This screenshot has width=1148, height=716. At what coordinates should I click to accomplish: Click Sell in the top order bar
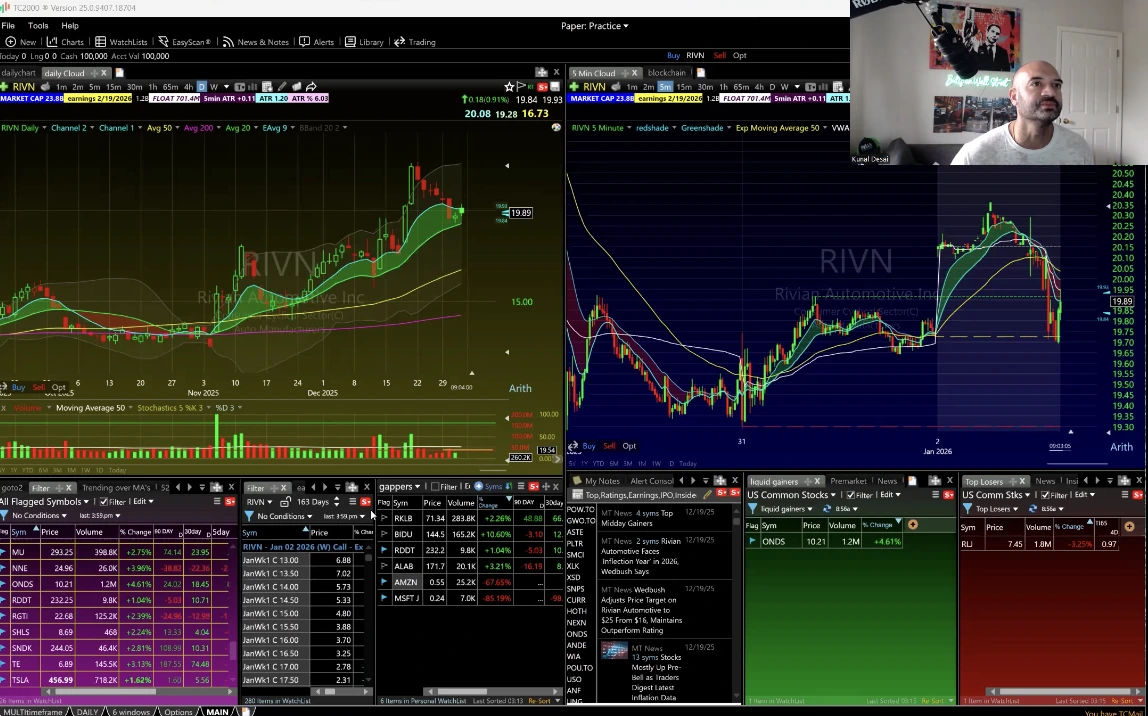point(720,56)
